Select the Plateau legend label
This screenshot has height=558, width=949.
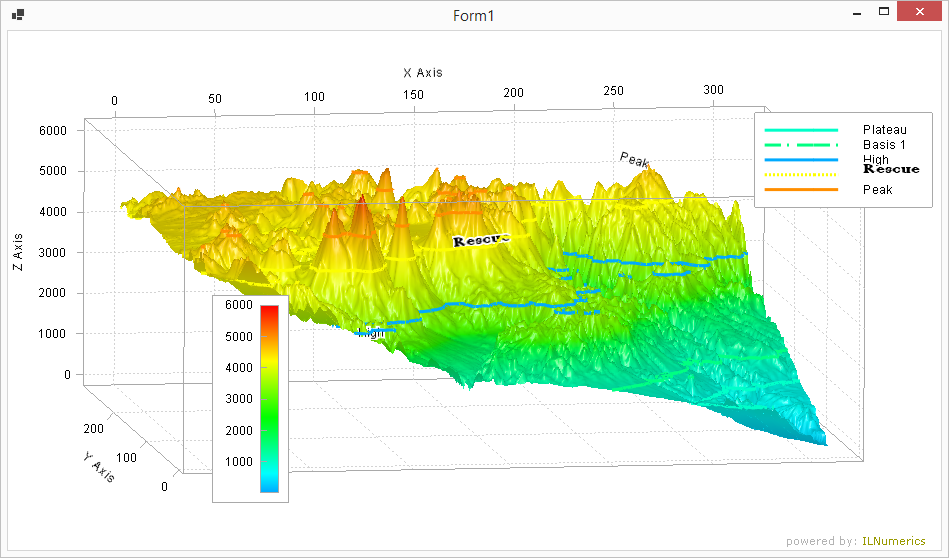click(x=884, y=130)
